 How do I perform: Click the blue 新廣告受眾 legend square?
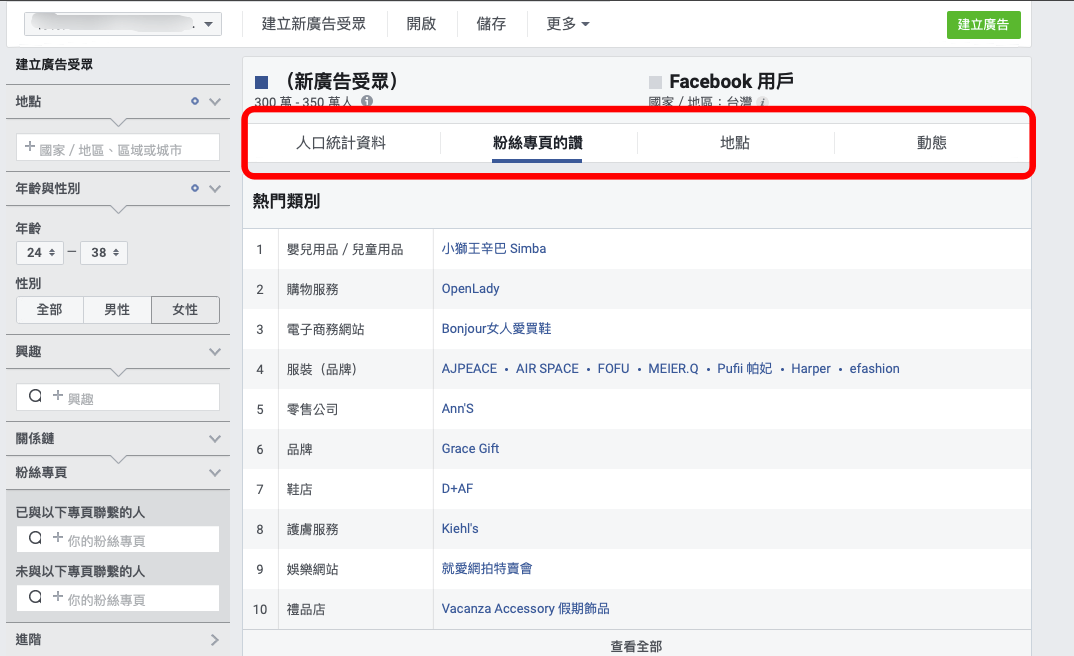click(x=261, y=83)
